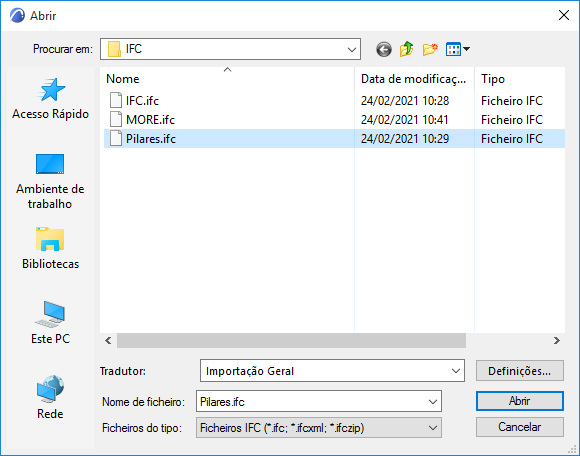Click the Abrir button
Image resolution: width=580 pixels, height=456 pixels.
coord(520,401)
